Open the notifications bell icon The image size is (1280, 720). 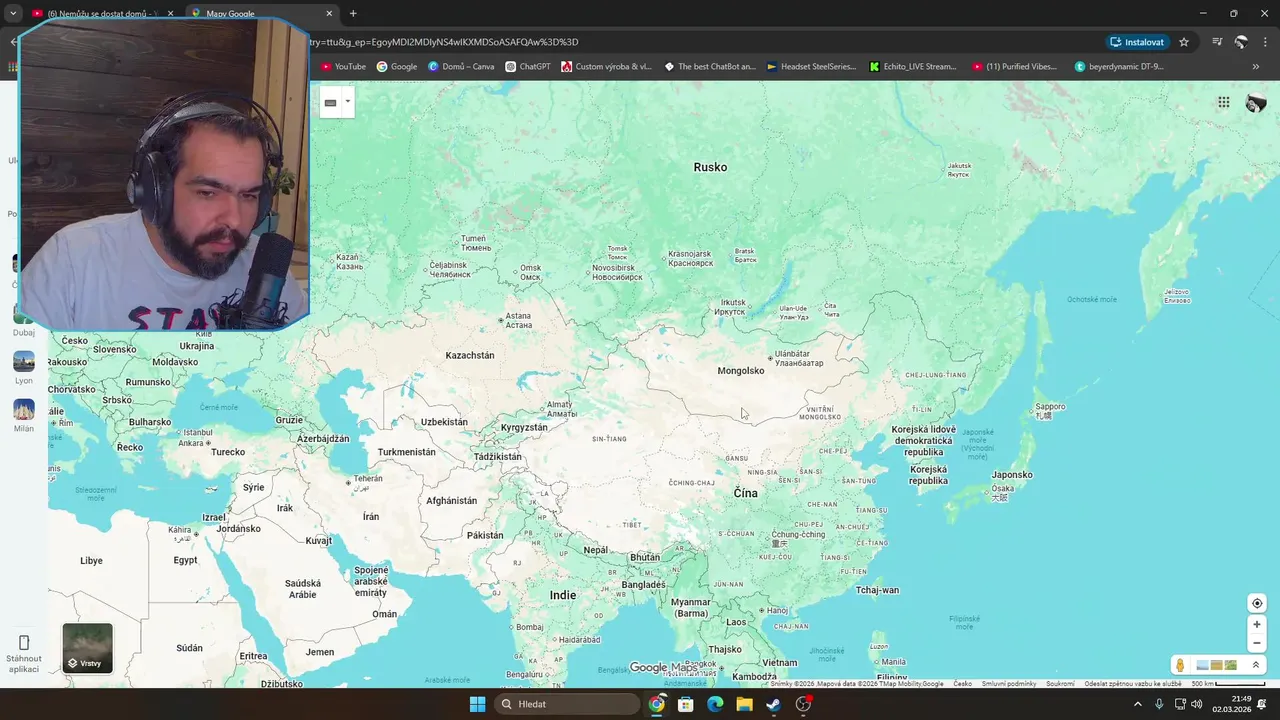(x=1262, y=704)
